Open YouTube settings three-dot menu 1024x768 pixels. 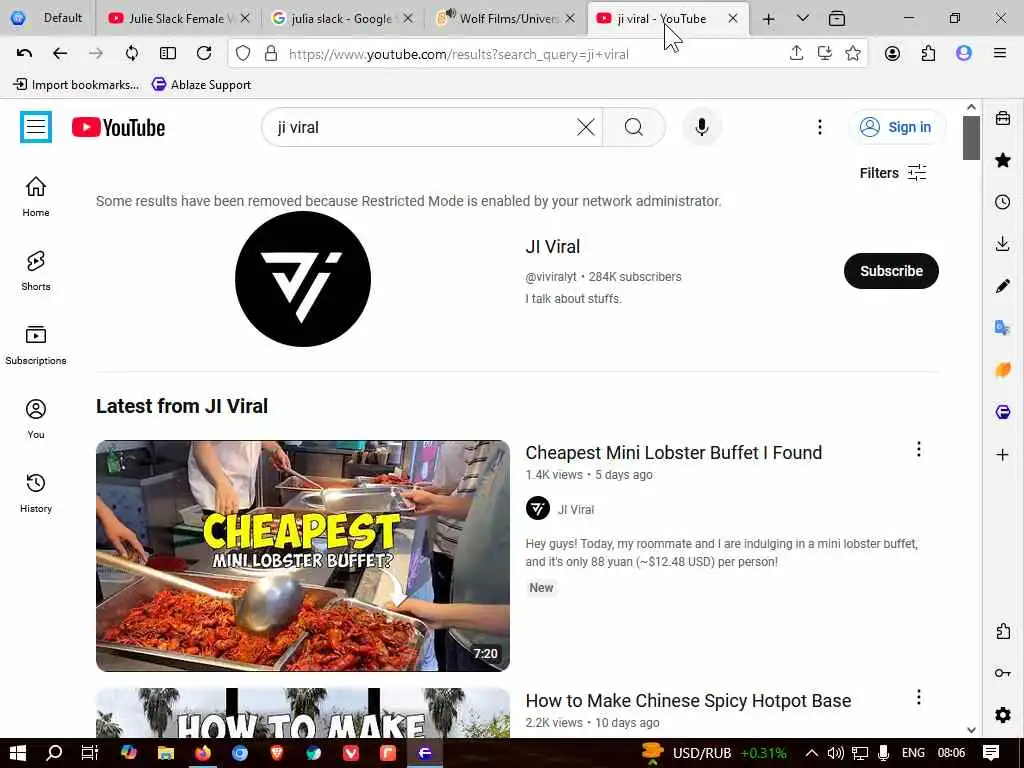coord(820,127)
